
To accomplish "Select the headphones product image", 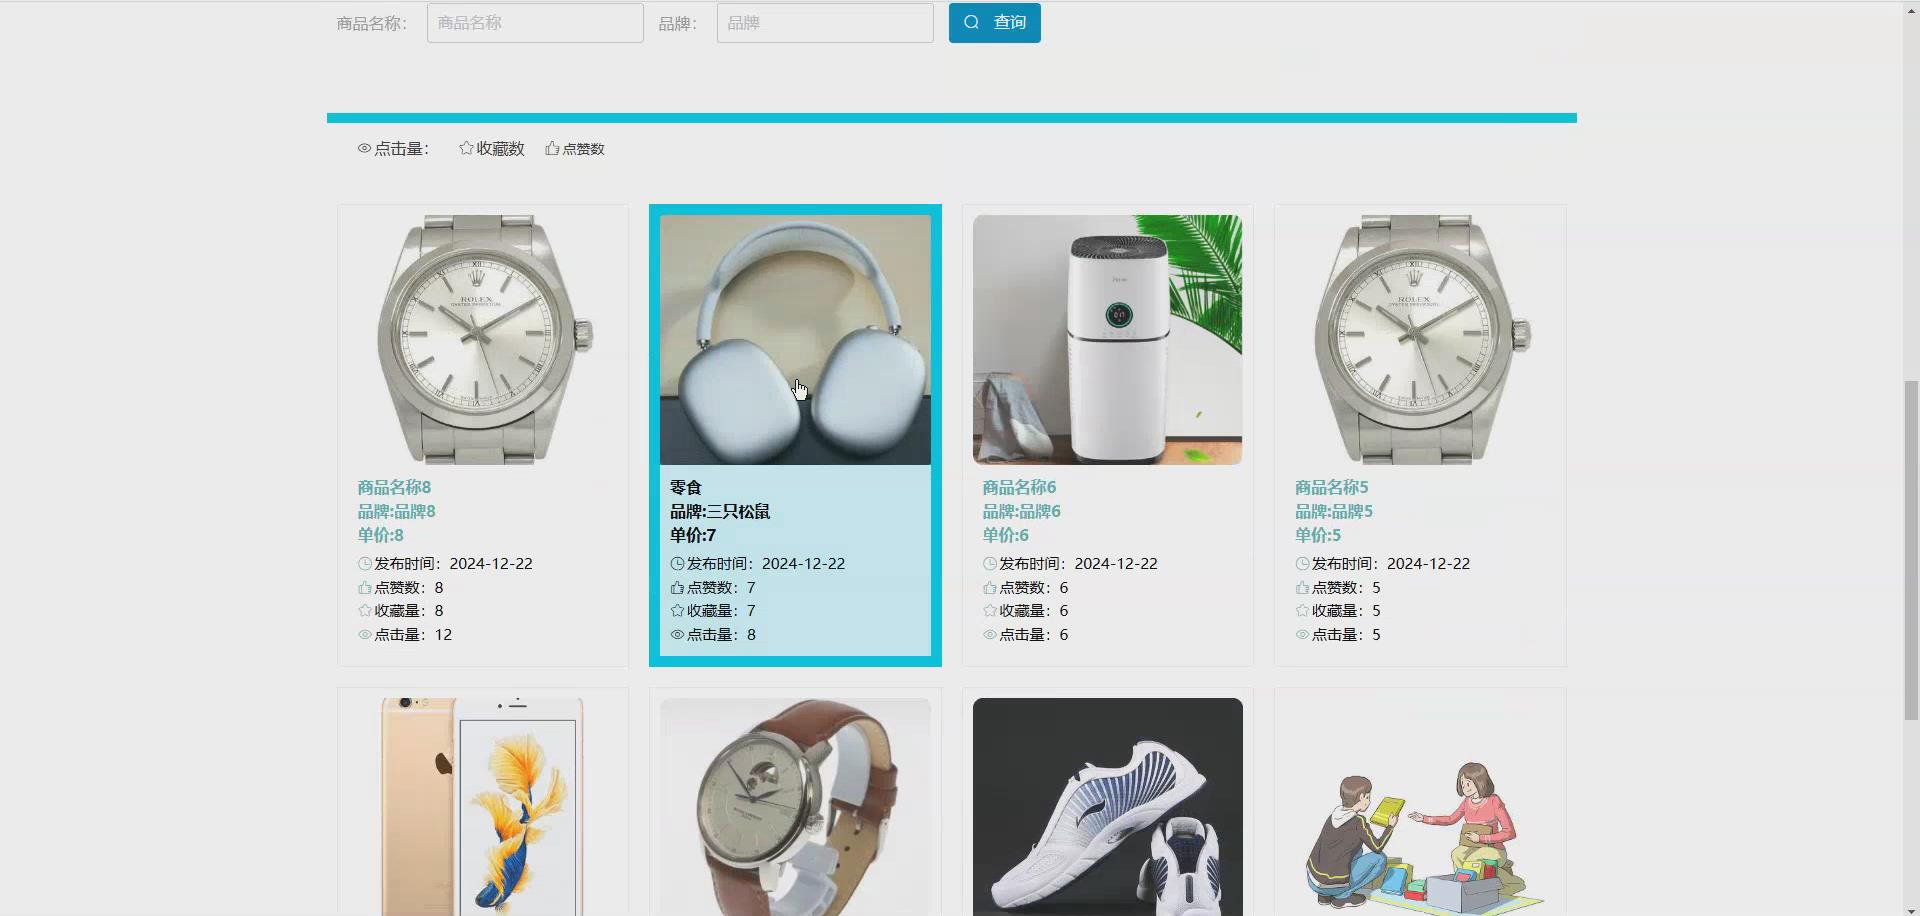I will click(794, 338).
